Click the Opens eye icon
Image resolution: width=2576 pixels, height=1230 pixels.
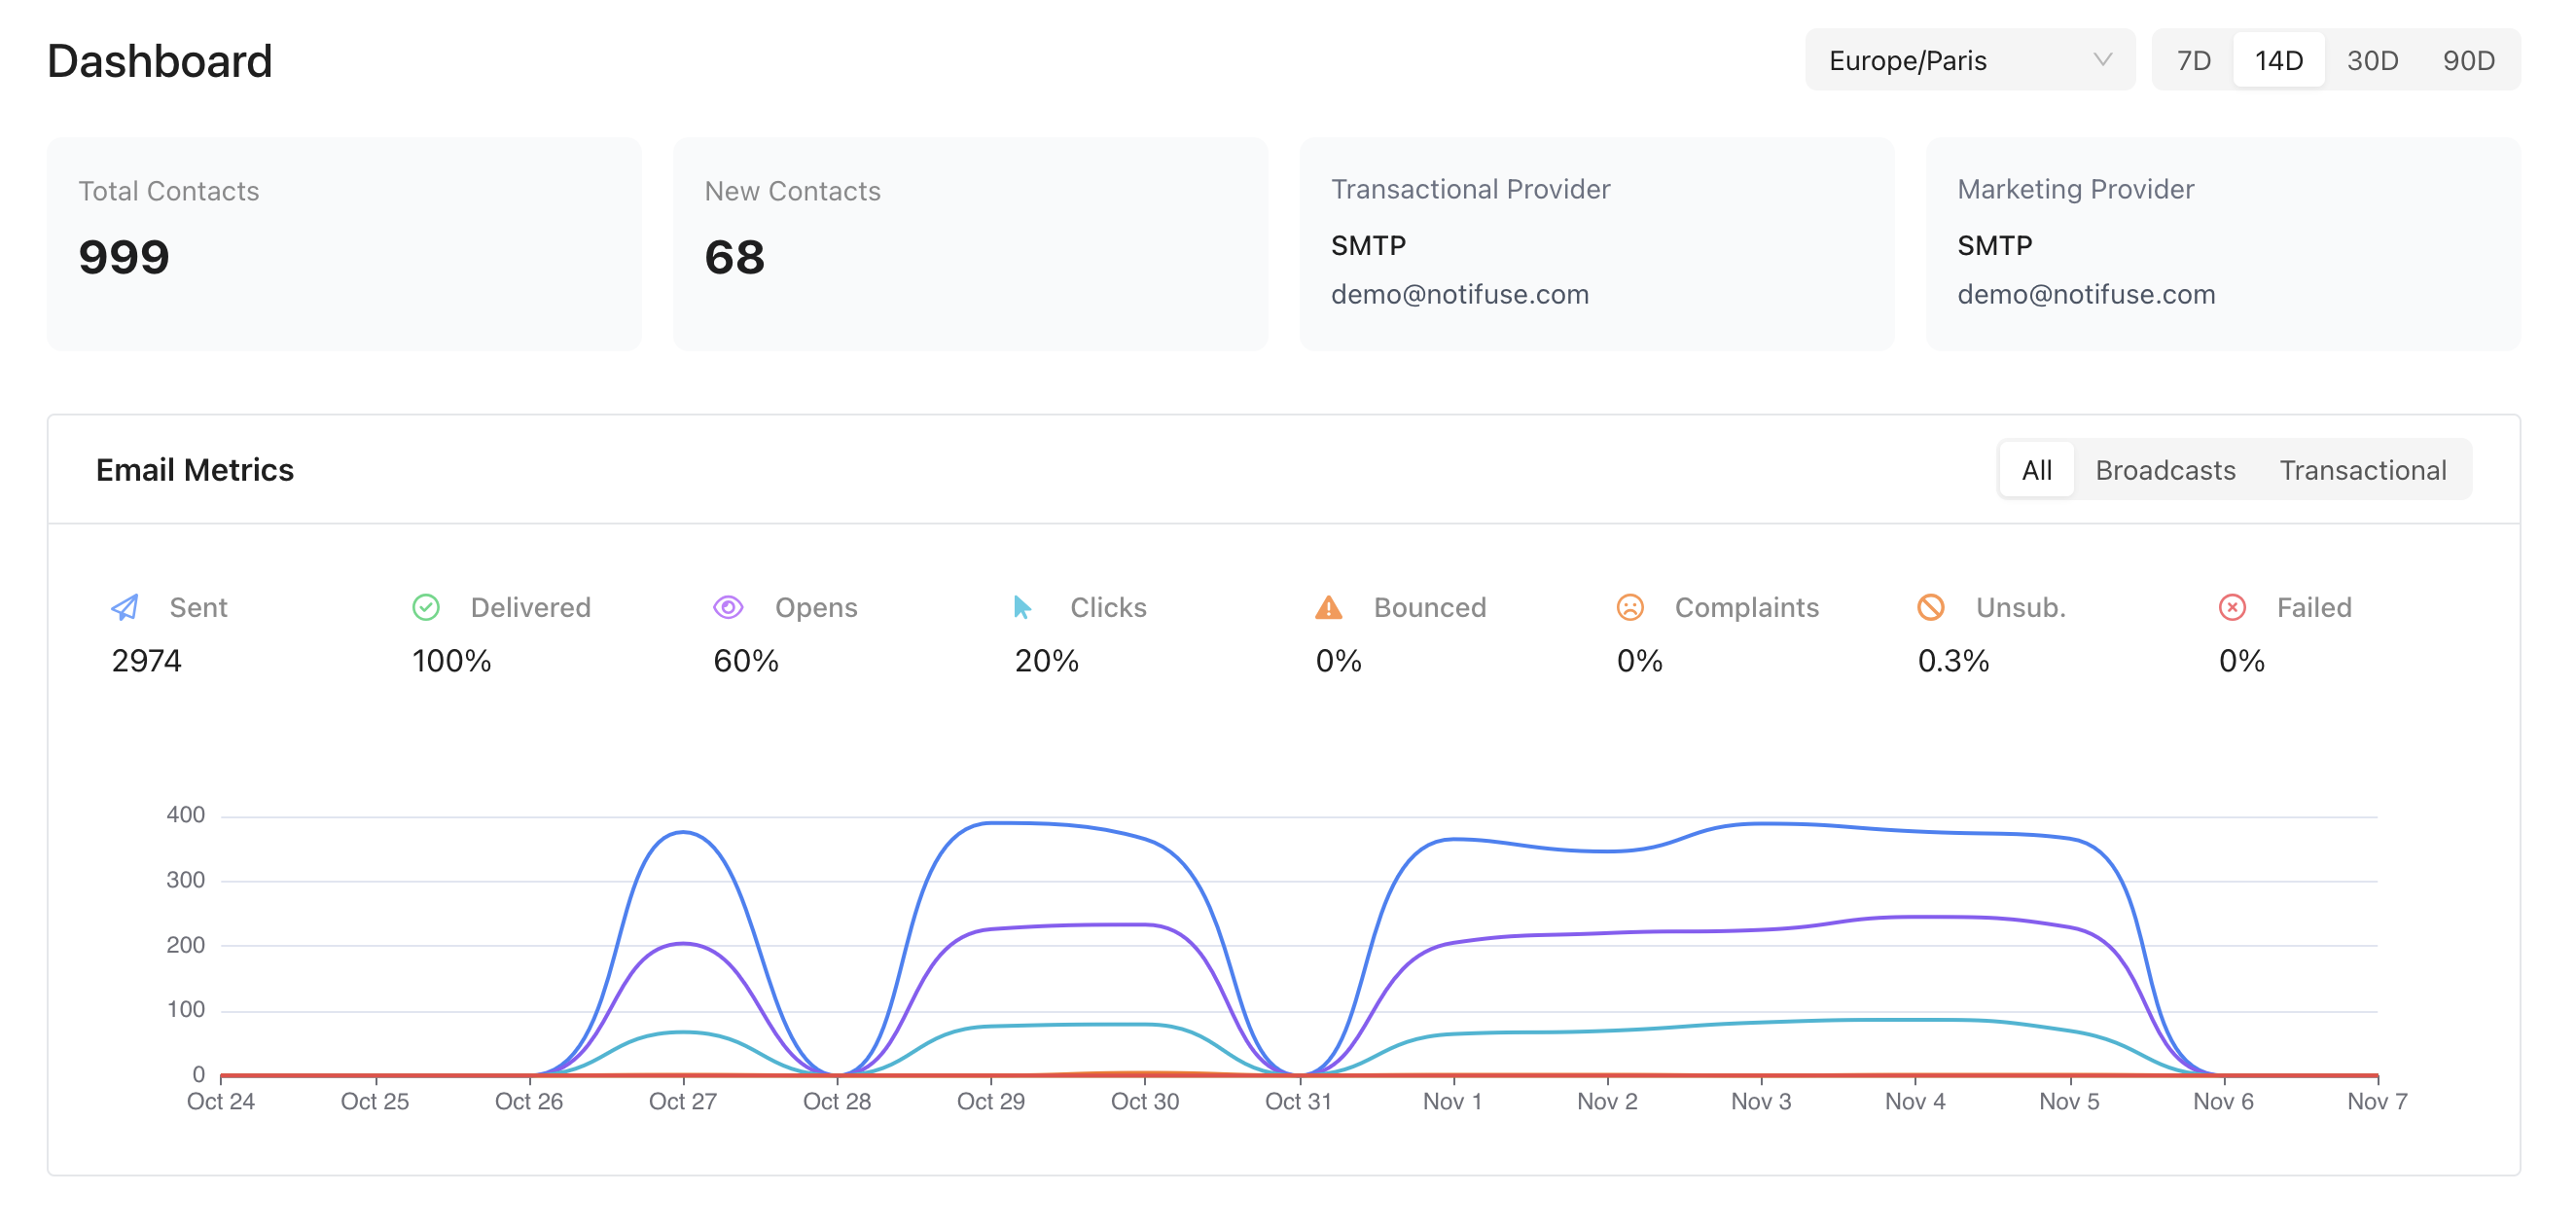pos(728,607)
